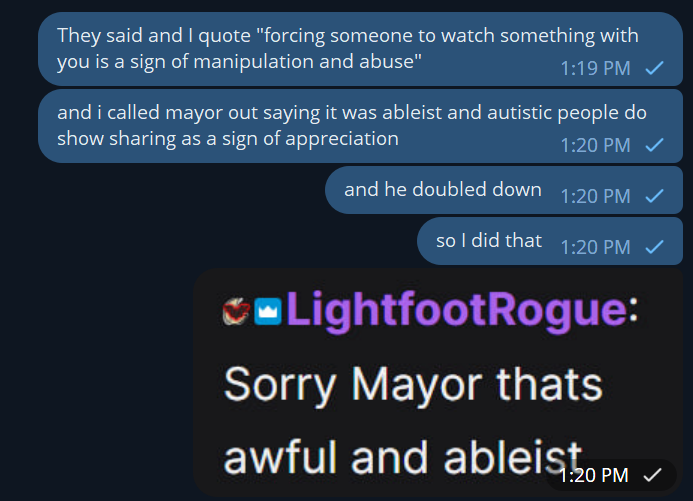Click timestamp on 'and he doubled down'
The width and height of the screenshot is (693, 501).
(595, 196)
